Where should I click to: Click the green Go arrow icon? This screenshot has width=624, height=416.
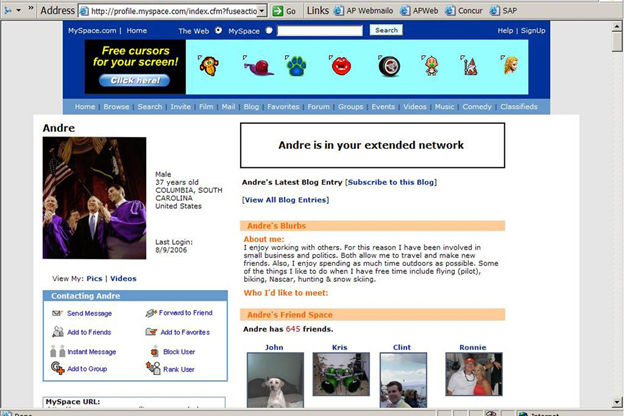point(277,11)
